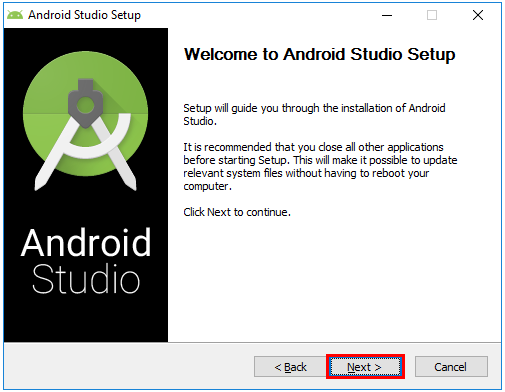Image resolution: width=505 pixels, height=392 pixels.
Task: Click the Next > button to continue
Action: [365, 367]
